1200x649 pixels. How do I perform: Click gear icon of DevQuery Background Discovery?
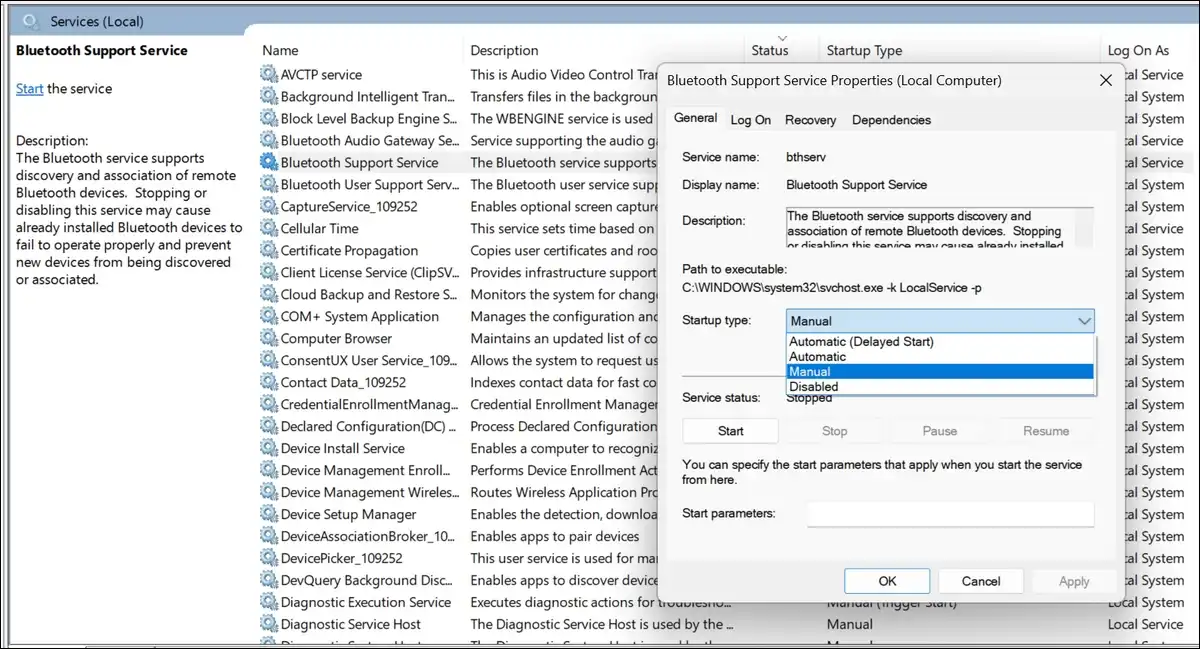[x=269, y=580]
